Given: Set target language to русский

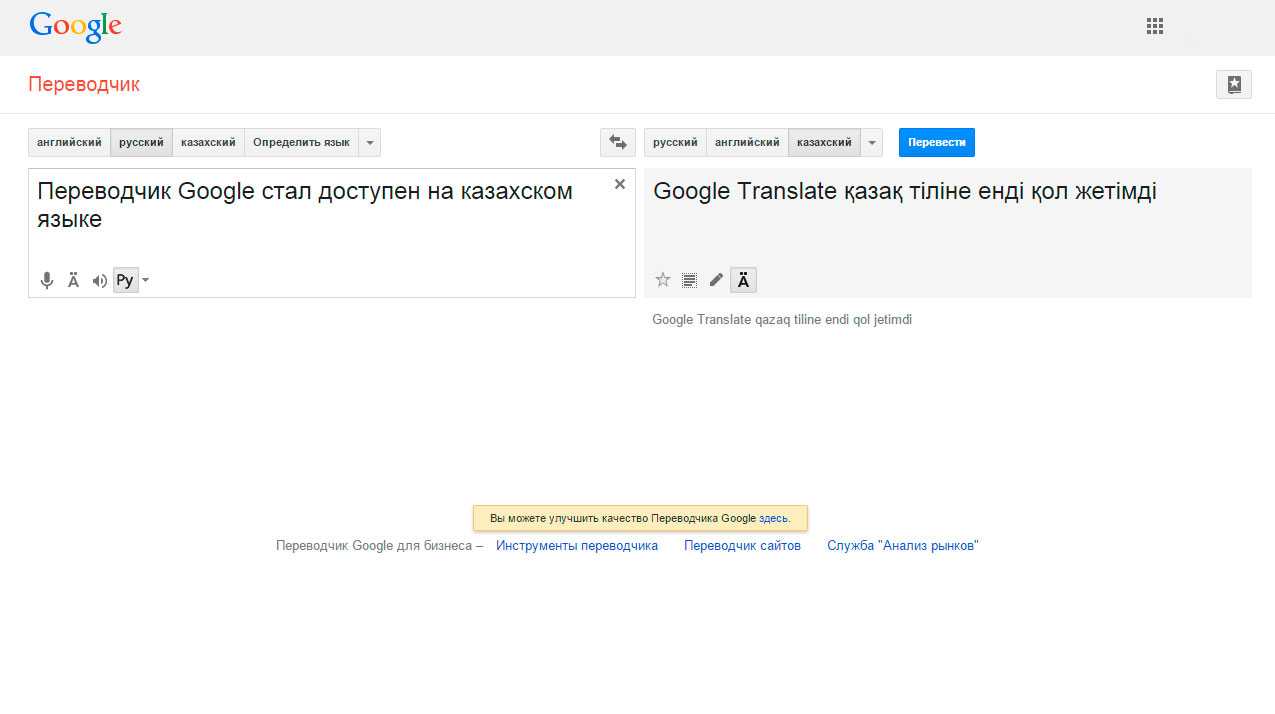Looking at the screenshot, I should tap(675, 143).
